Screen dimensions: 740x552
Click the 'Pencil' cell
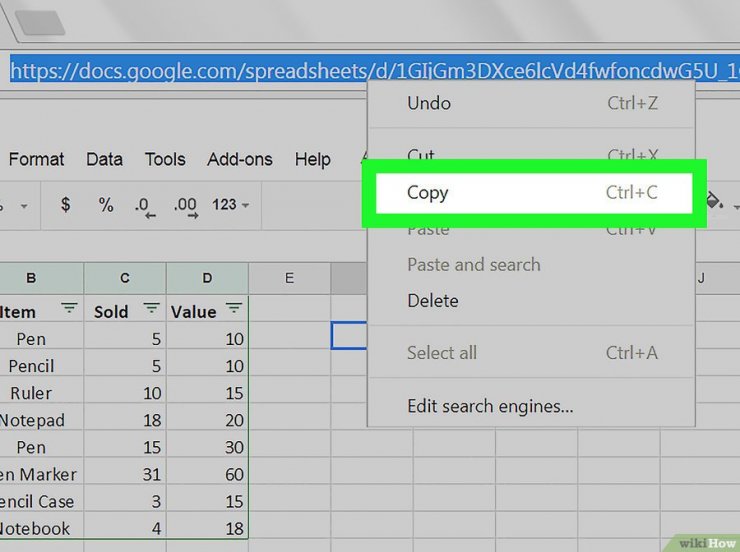click(x=42, y=366)
